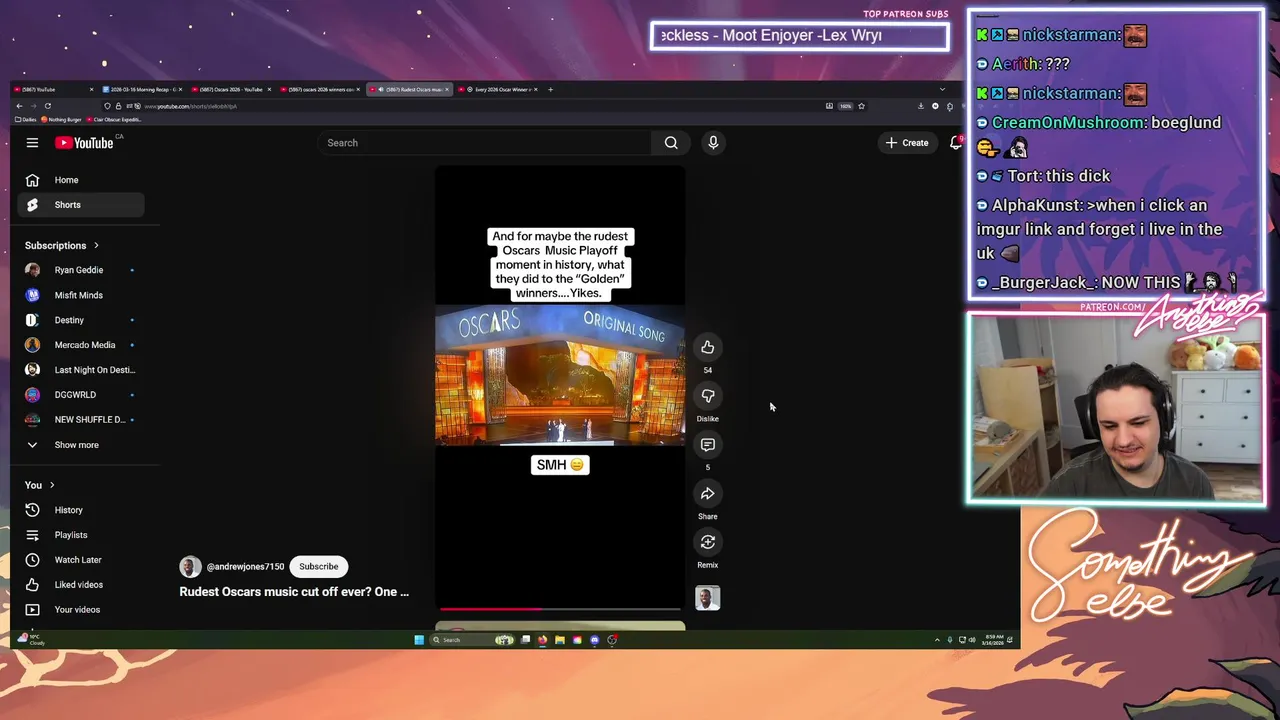Viewport: 1280px width, 720px height.
Task: Open Windows Start menu
Action: [x=419, y=640]
